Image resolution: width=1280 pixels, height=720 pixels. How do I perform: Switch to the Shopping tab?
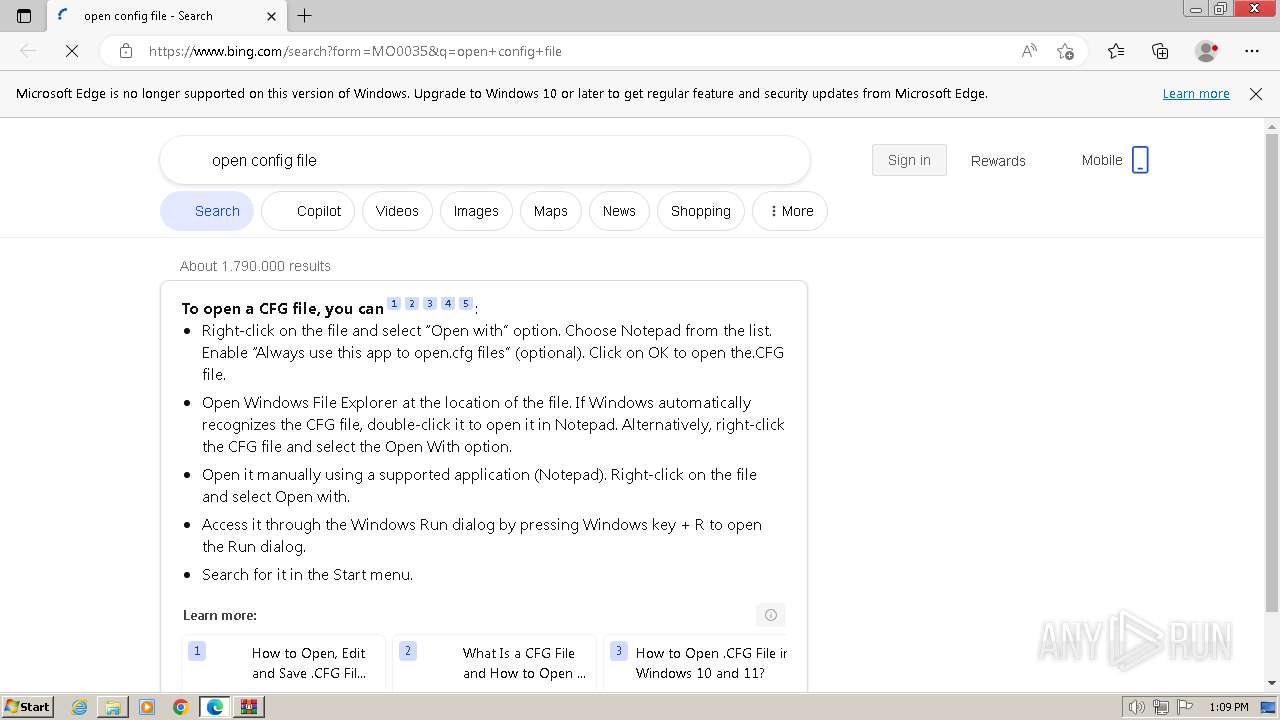(x=701, y=211)
